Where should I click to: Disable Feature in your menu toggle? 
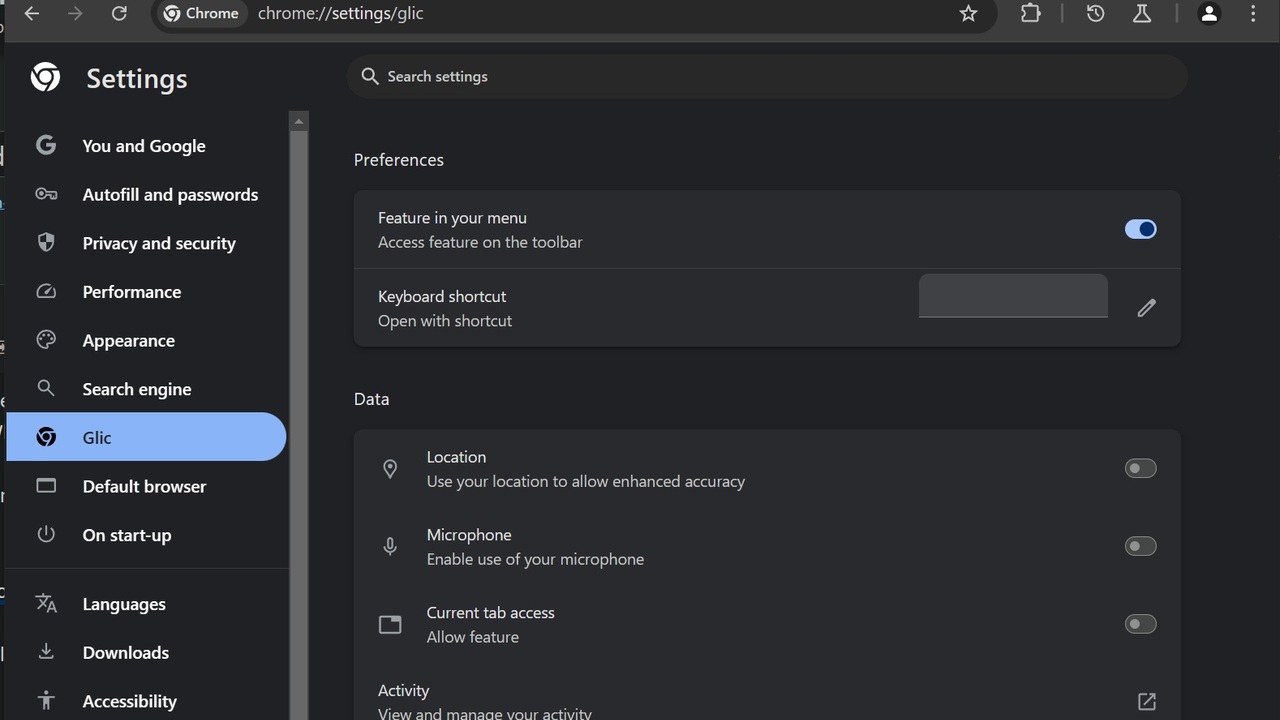point(1140,229)
